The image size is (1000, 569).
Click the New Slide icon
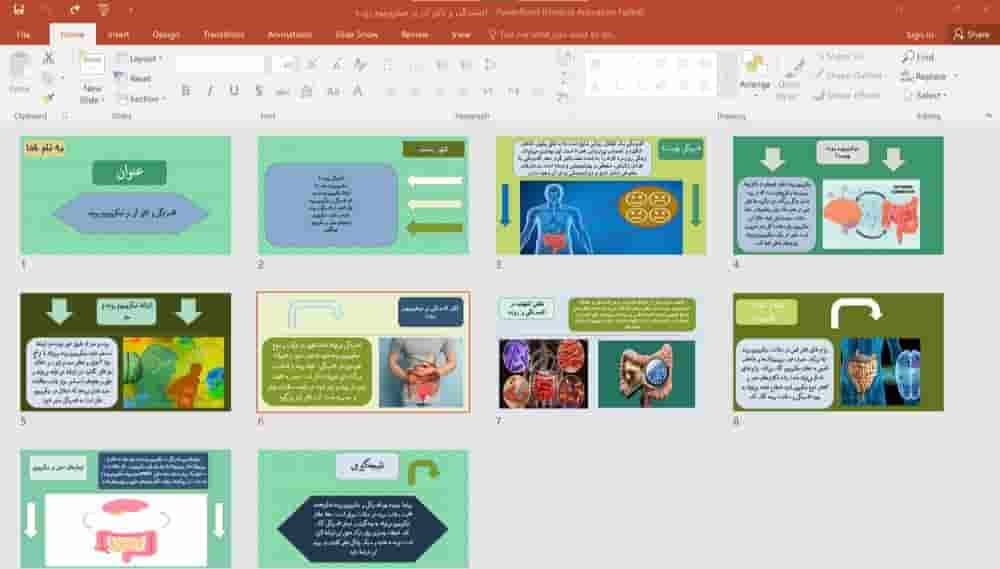(x=92, y=64)
